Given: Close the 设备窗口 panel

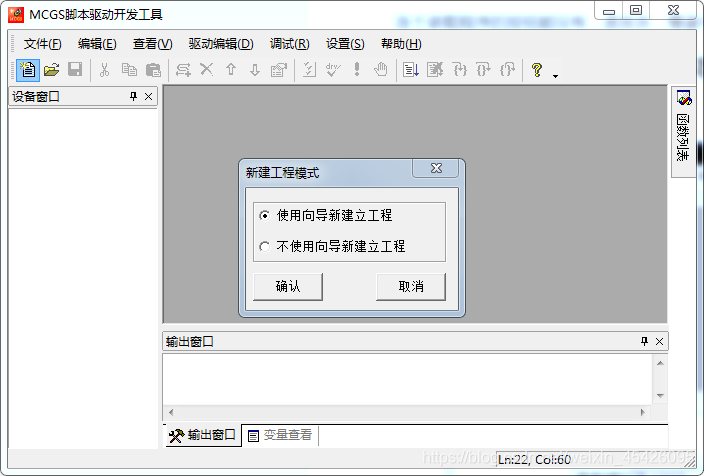Looking at the screenshot, I should coord(149,97).
